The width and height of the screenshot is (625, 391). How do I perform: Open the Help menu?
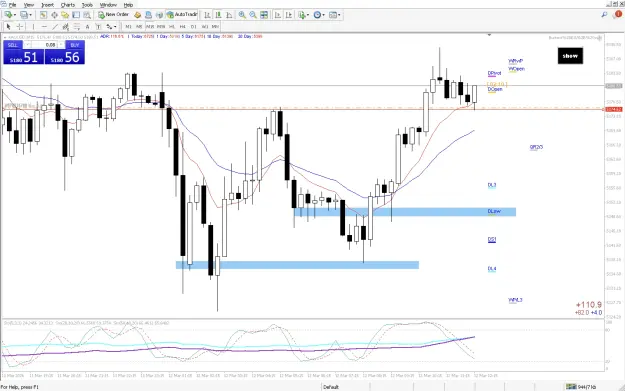coord(128,5)
